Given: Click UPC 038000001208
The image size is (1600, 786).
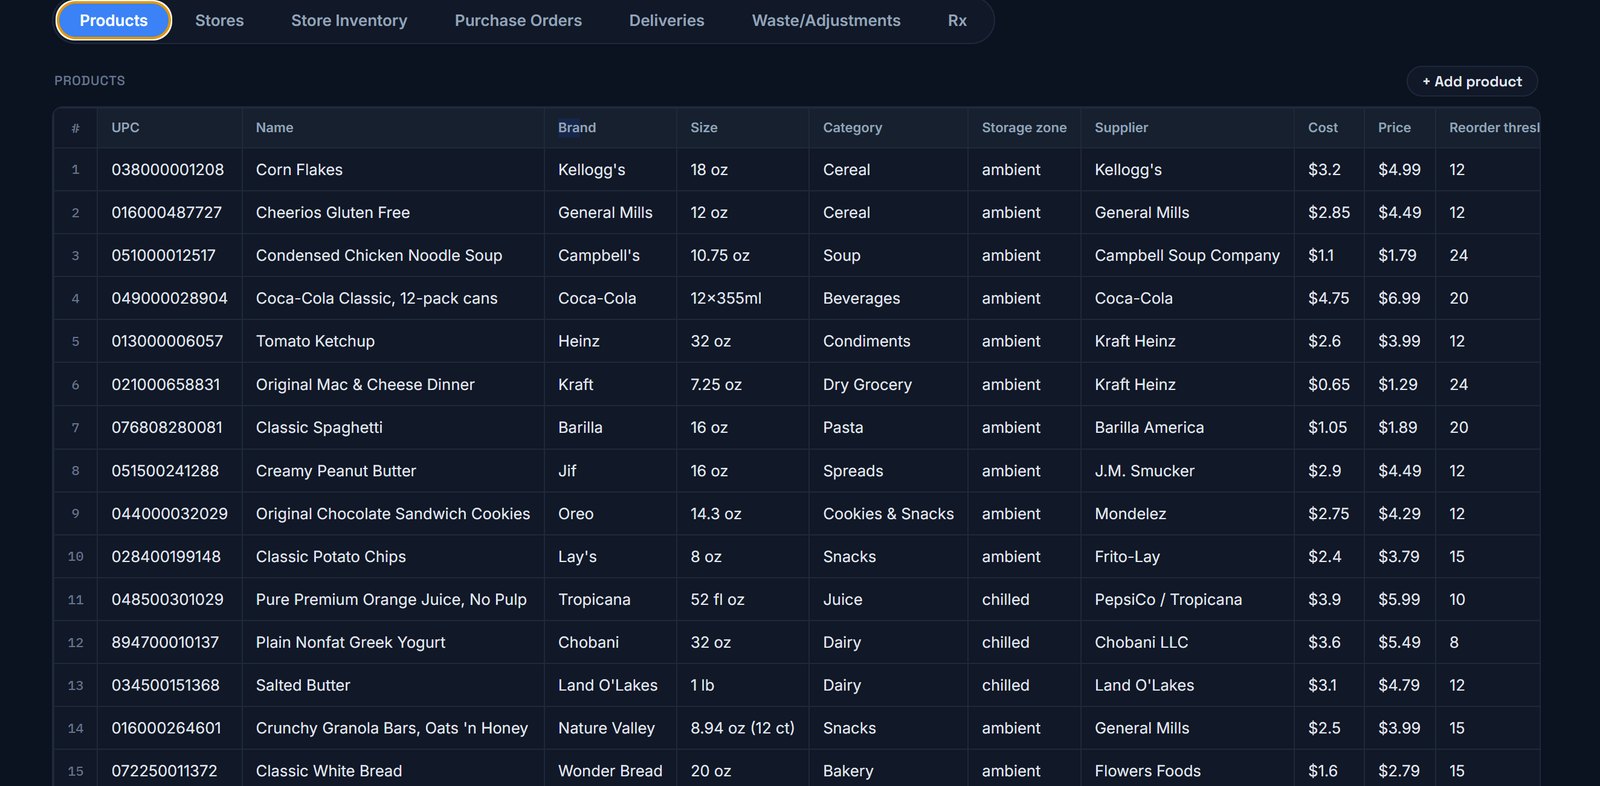Looking at the screenshot, I should click(168, 170).
